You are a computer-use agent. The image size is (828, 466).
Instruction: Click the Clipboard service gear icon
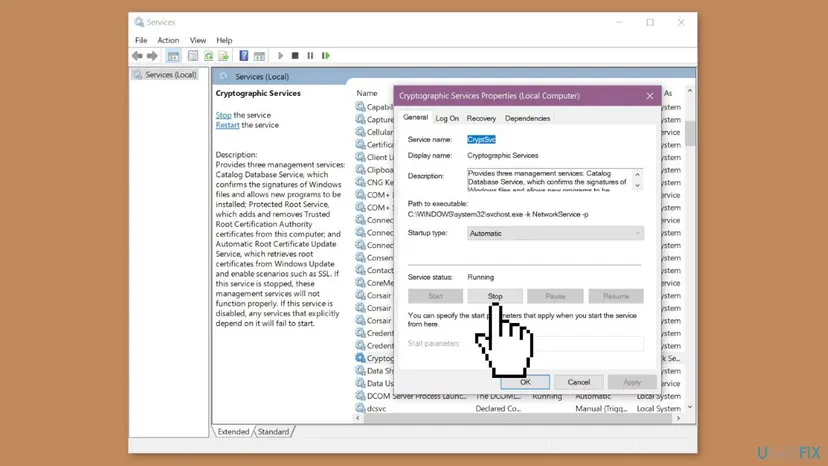(360, 170)
